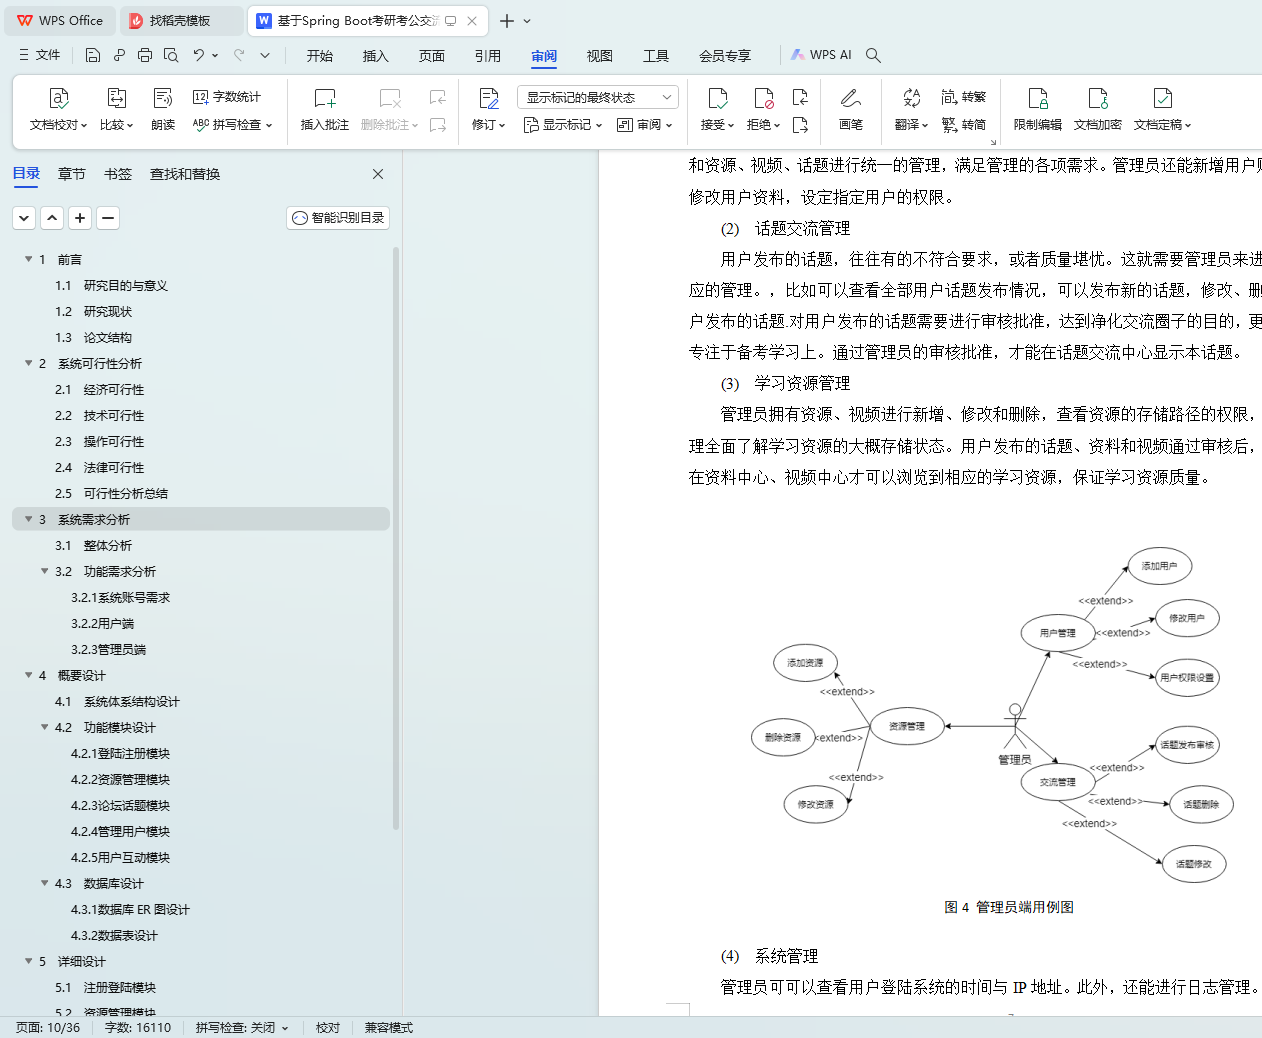Click 文档加密 document encryption icon
This screenshot has height=1038, width=1262.
pos(1098,98)
